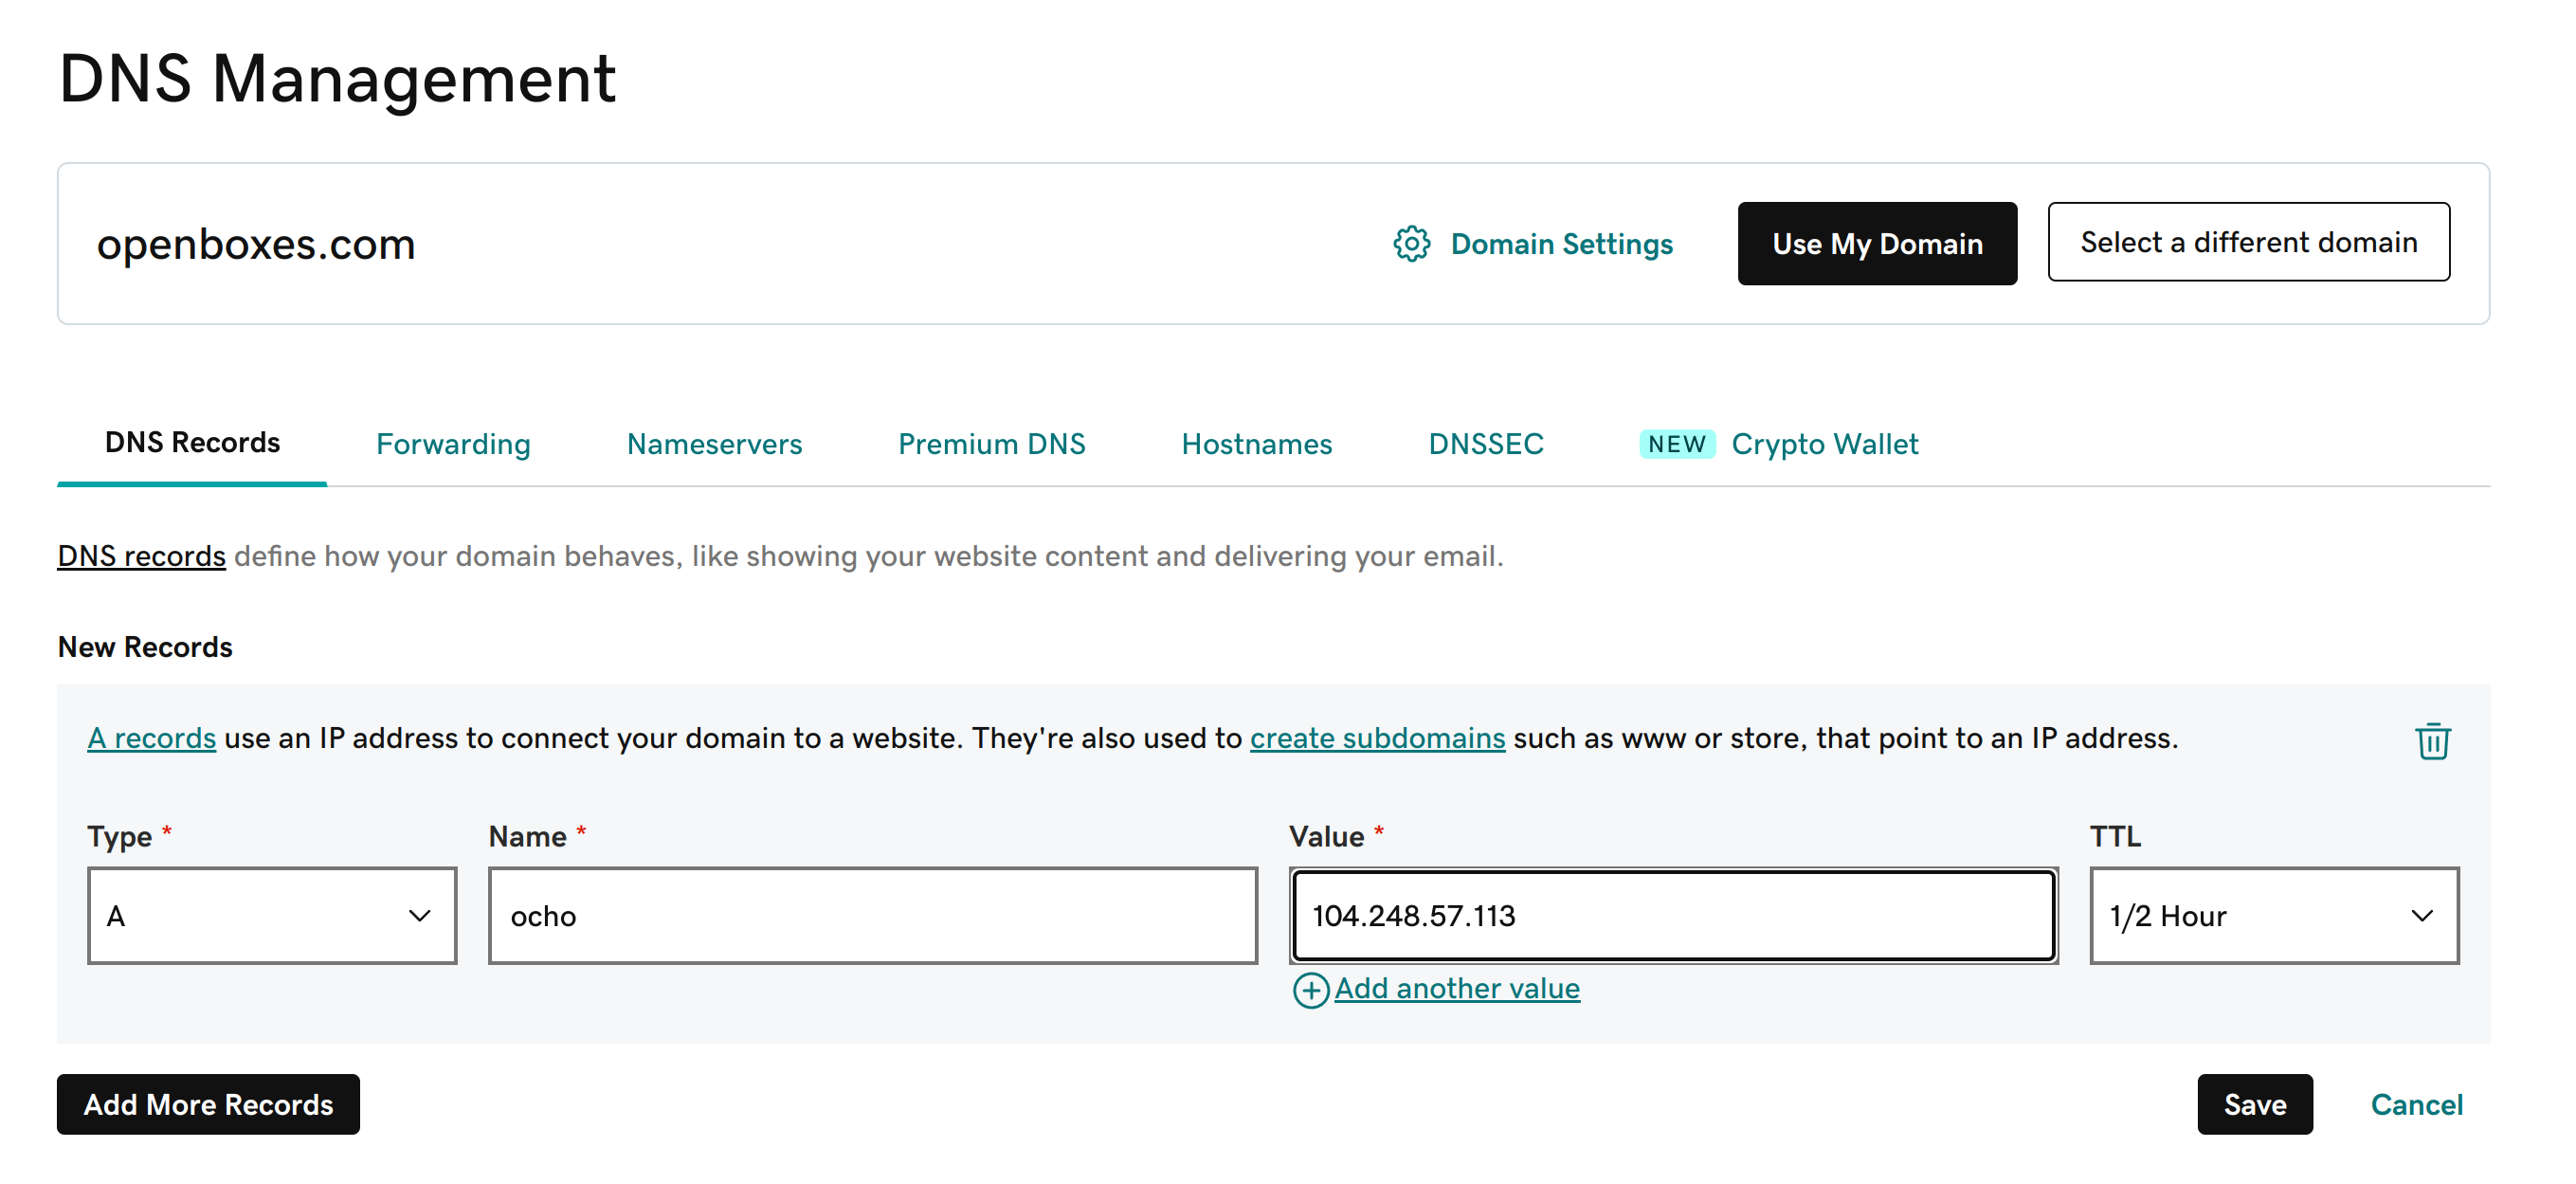Open the Forwarding tab
Screen dimensions: 2576x1184
coord(453,444)
